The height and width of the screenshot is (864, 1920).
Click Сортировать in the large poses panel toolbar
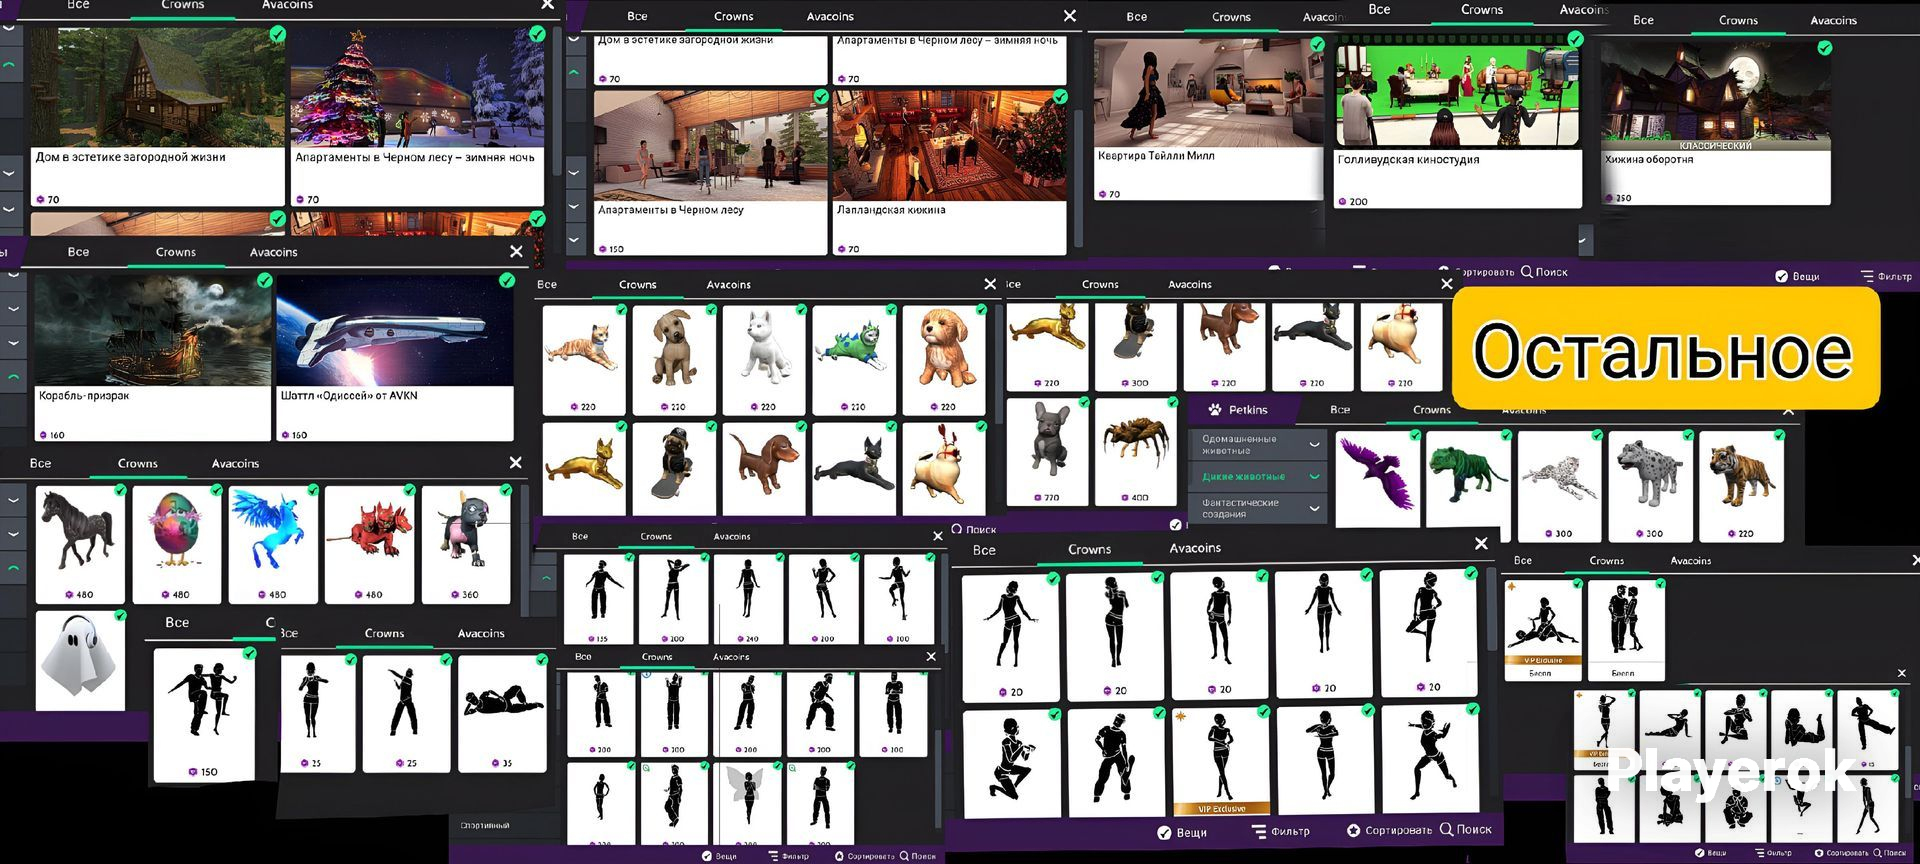pos(1389,830)
